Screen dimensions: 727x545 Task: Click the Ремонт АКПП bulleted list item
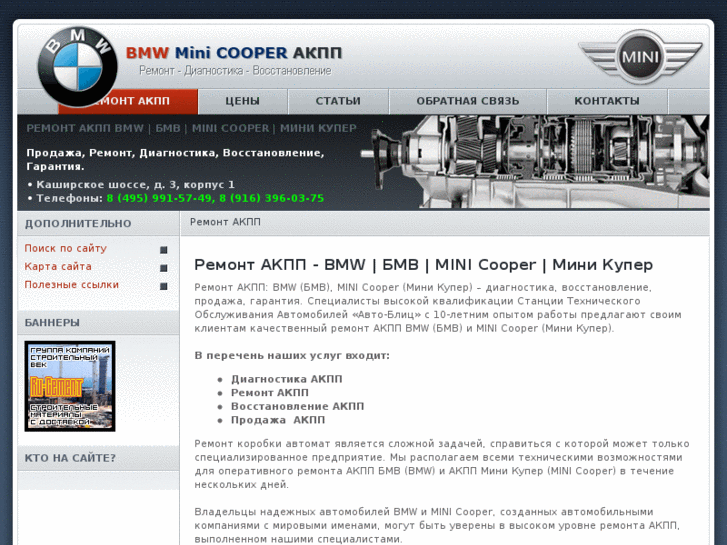[x=270, y=393]
